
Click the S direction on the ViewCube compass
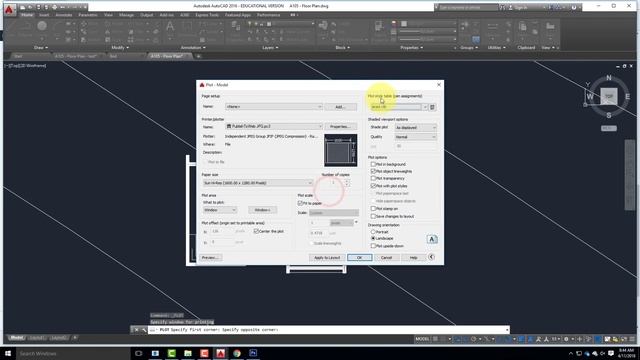point(609,116)
